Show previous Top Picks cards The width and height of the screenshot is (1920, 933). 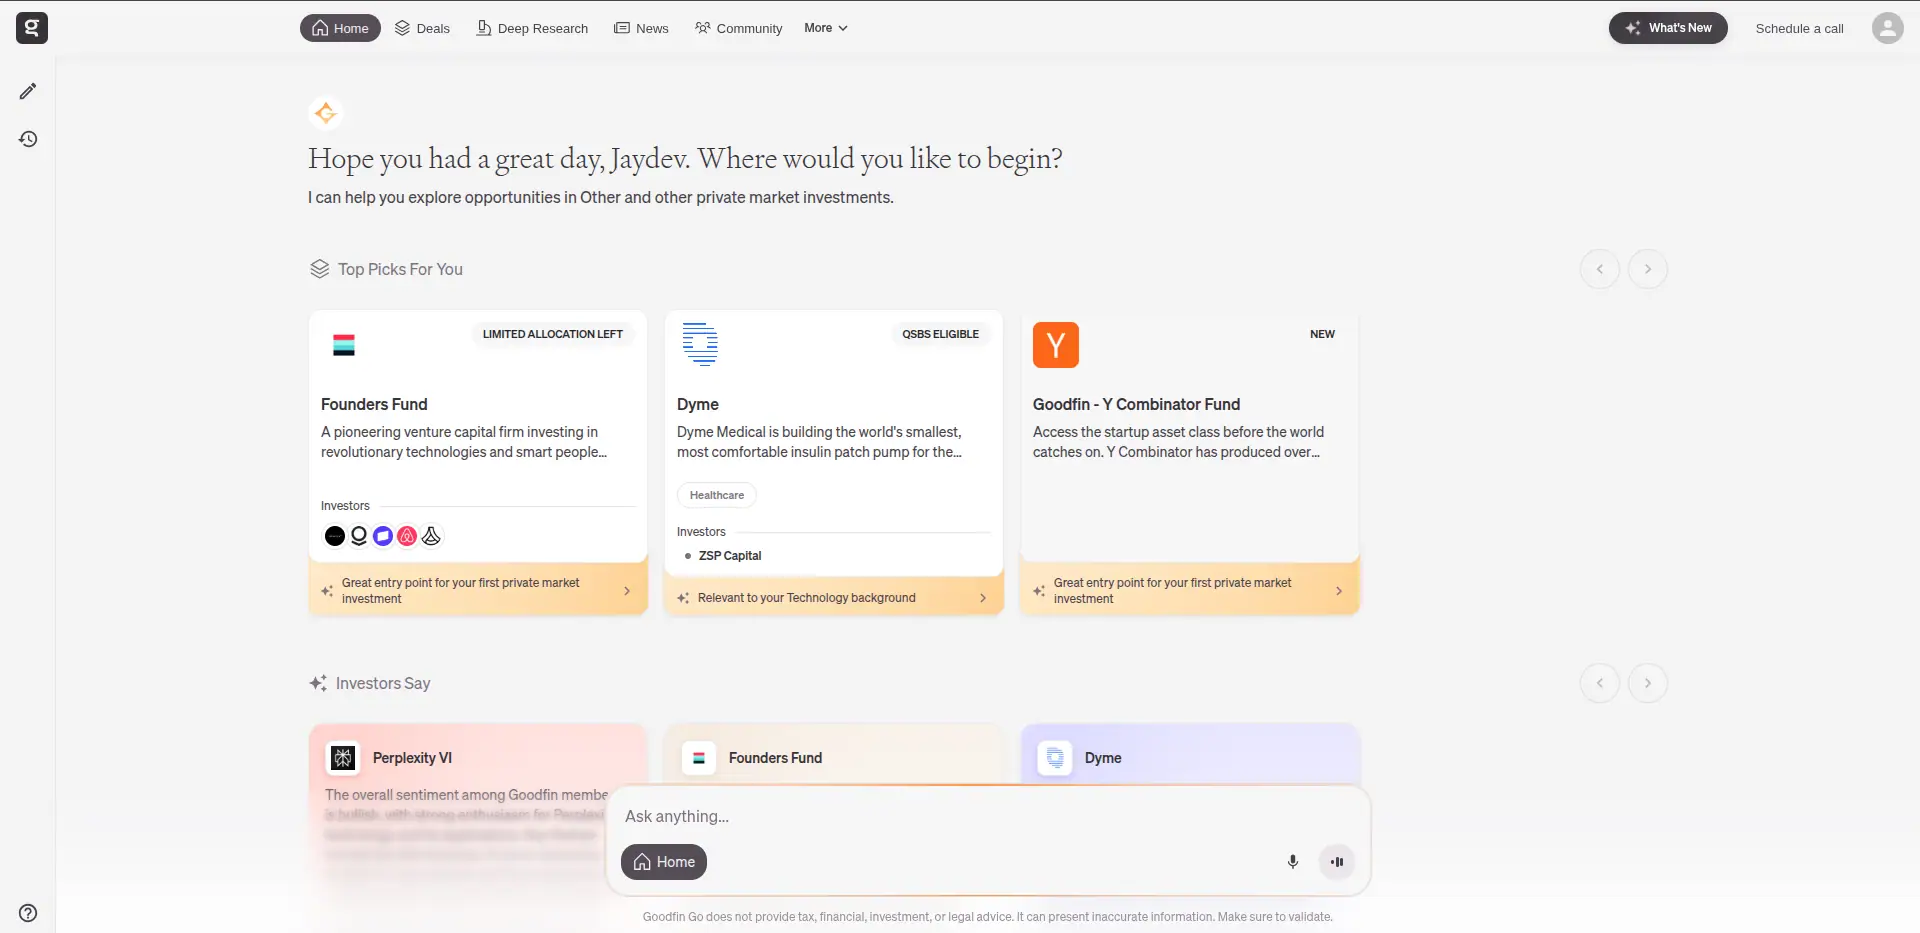click(1600, 269)
